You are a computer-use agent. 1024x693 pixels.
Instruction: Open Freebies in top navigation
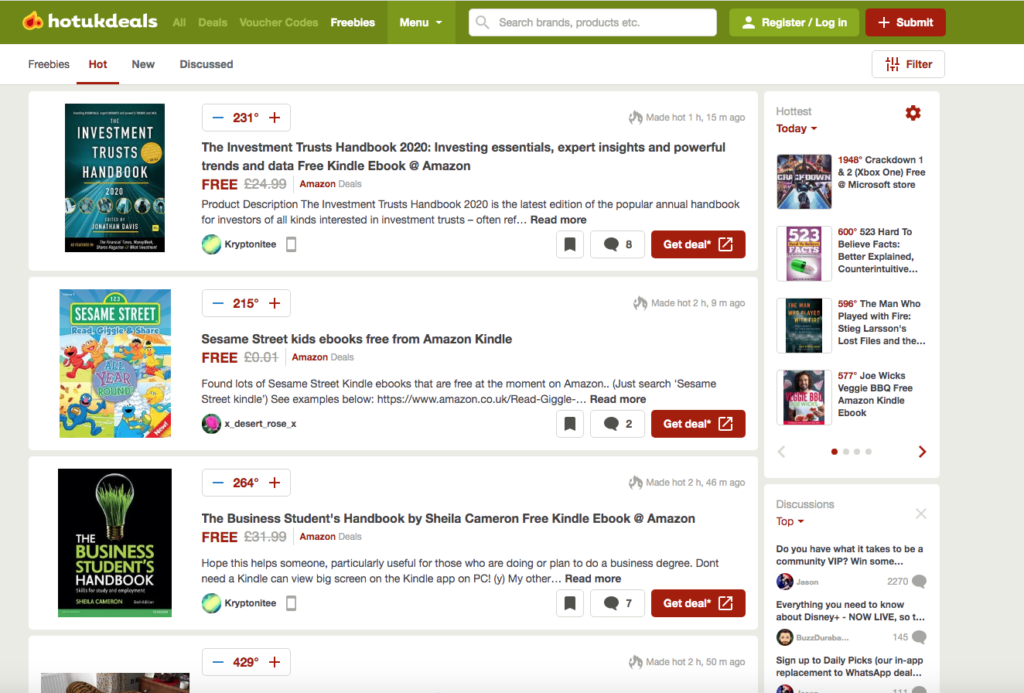coord(353,22)
